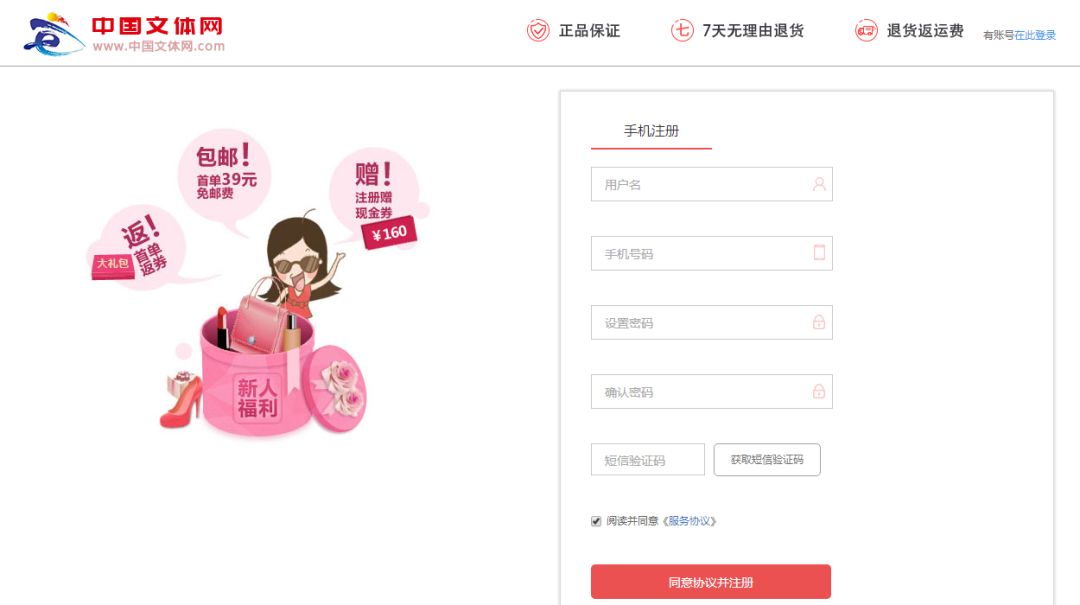This screenshot has width=1080, height=605.
Task: Focus the 确认密码 input field
Action: coord(712,391)
